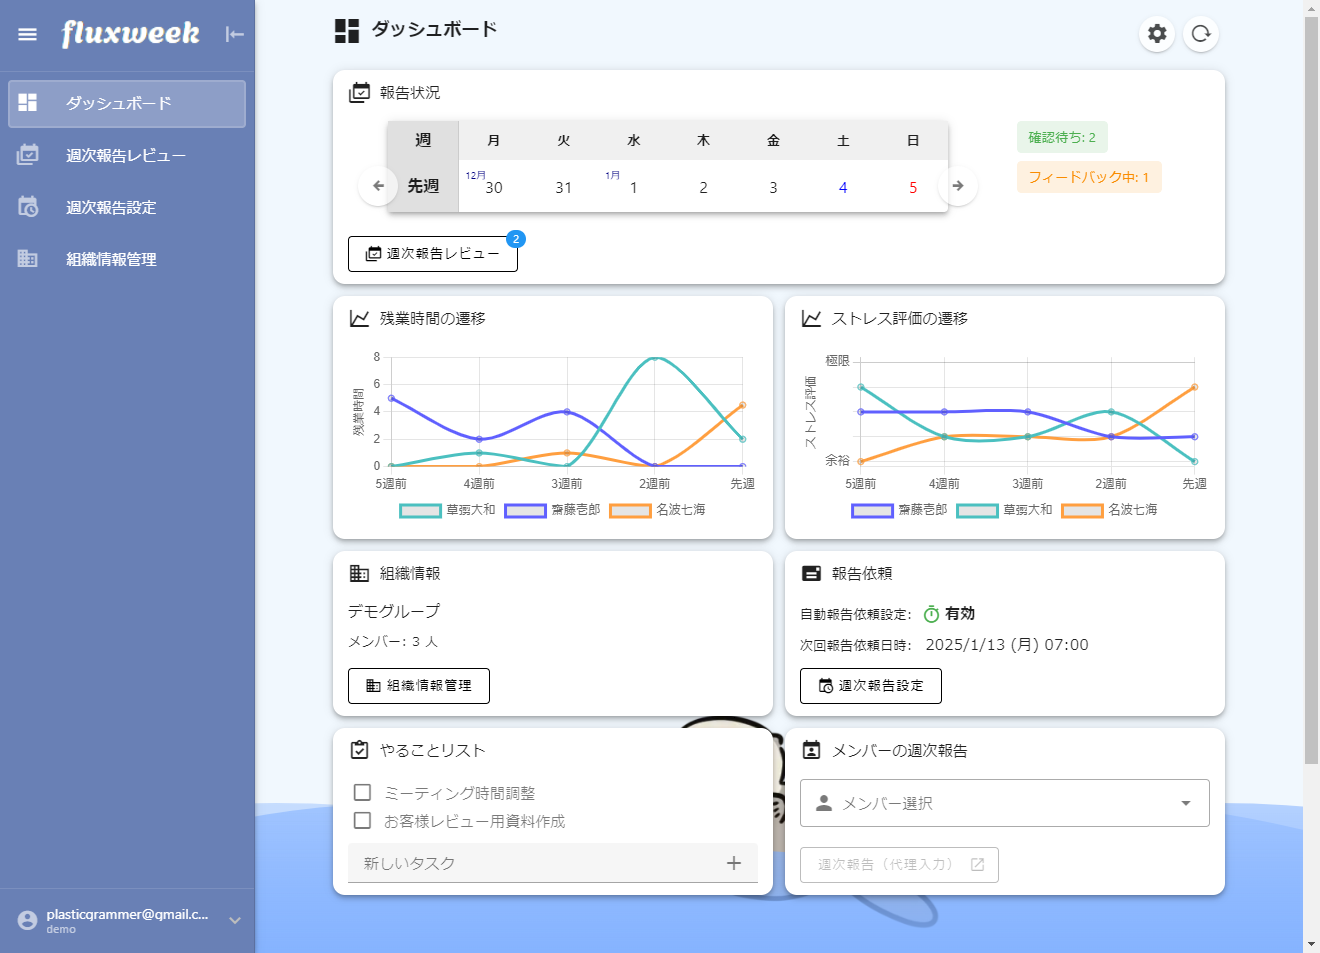1320x953 pixels.
Task: Click the 週次報告設定 button in 報告依頼 card
Action: [870, 686]
